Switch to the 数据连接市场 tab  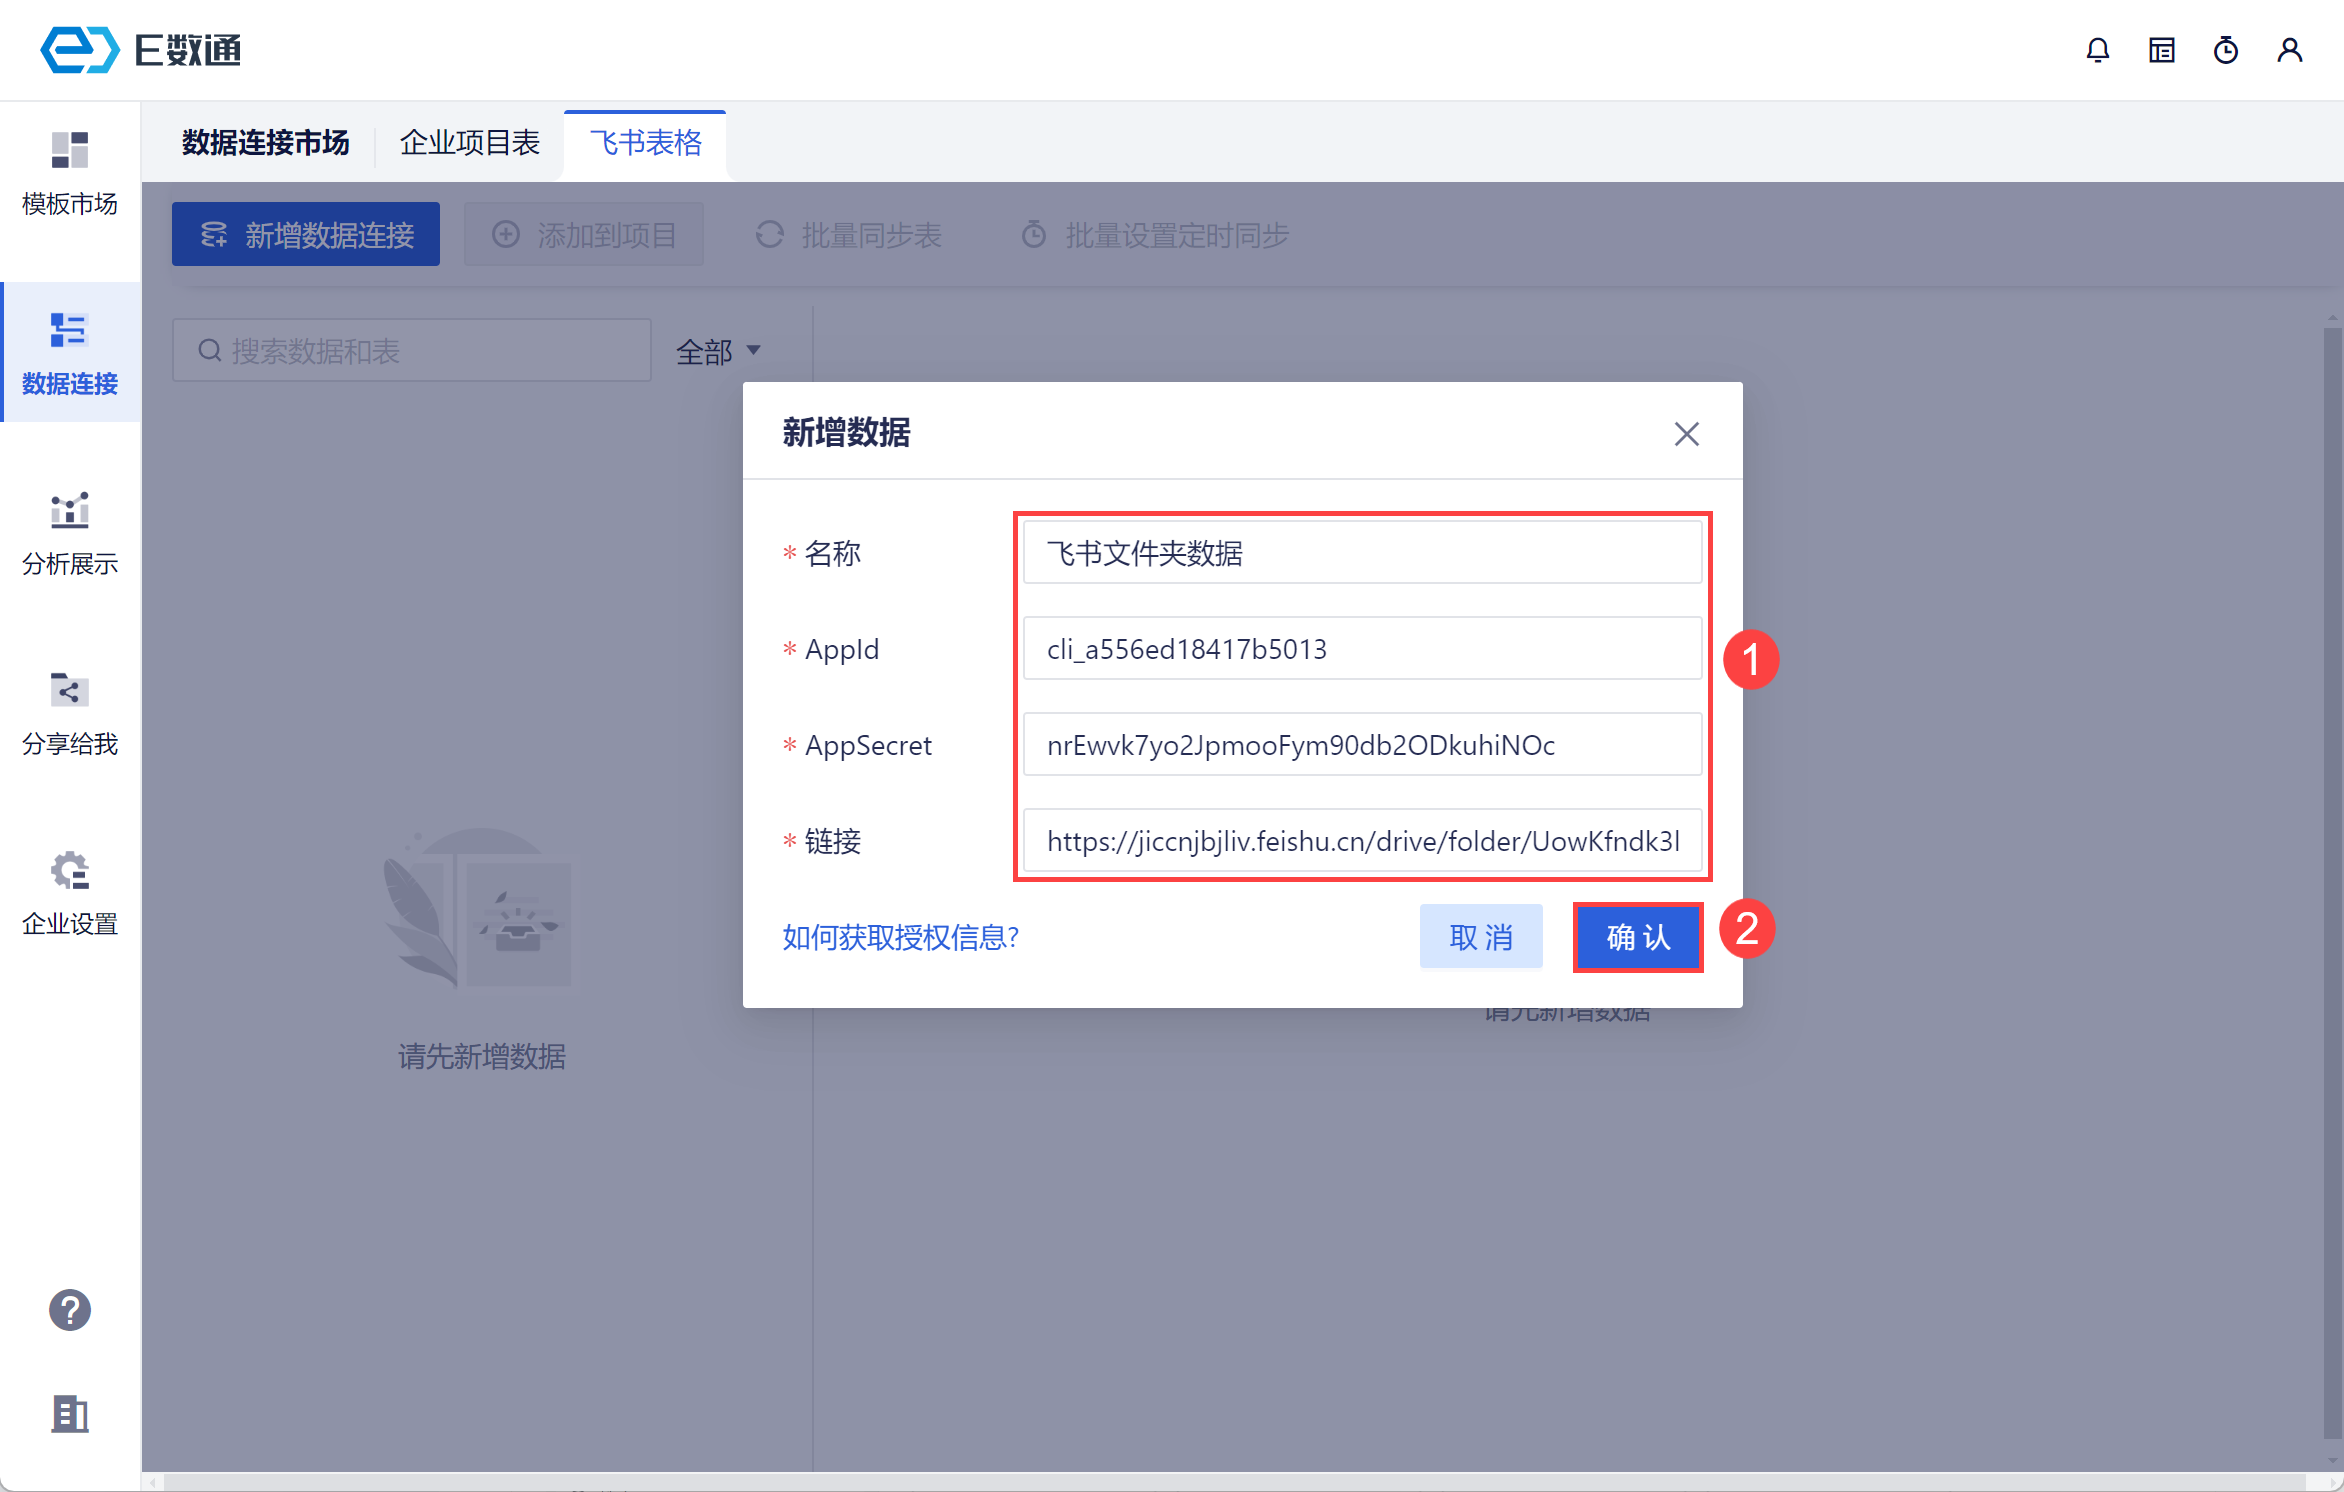[265, 143]
